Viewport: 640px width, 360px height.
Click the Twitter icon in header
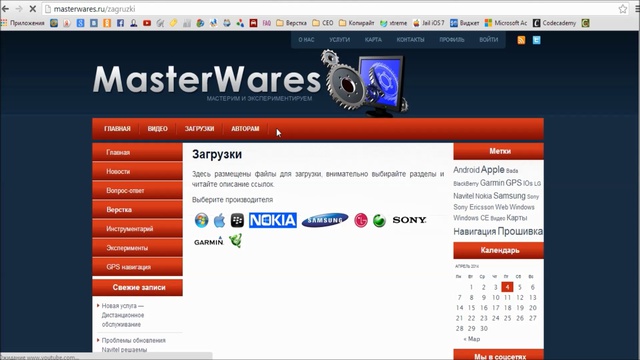[x=536, y=40]
